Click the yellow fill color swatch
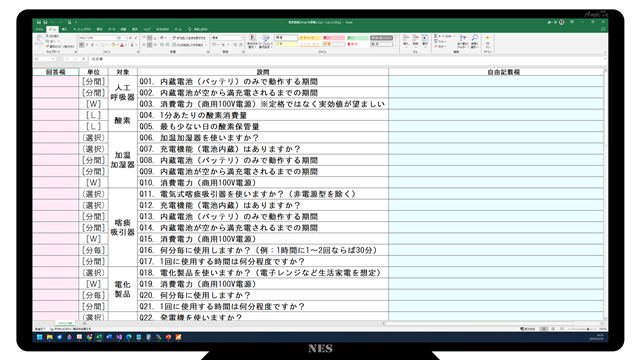640x360 pixels. (x=113, y=45)
